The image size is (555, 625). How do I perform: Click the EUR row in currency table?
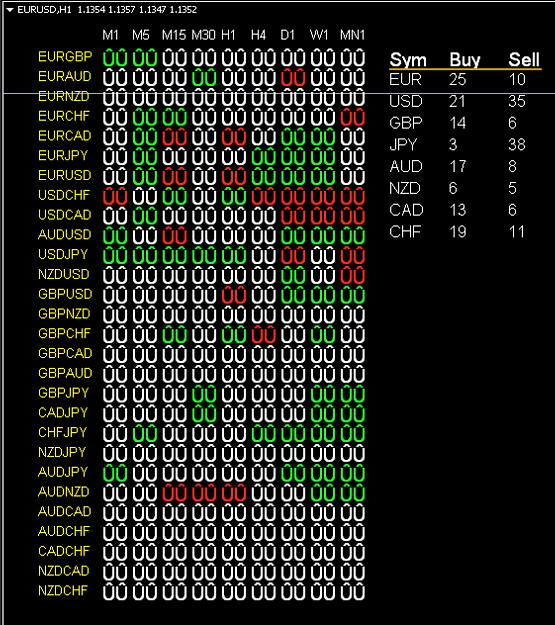point(457,79)
